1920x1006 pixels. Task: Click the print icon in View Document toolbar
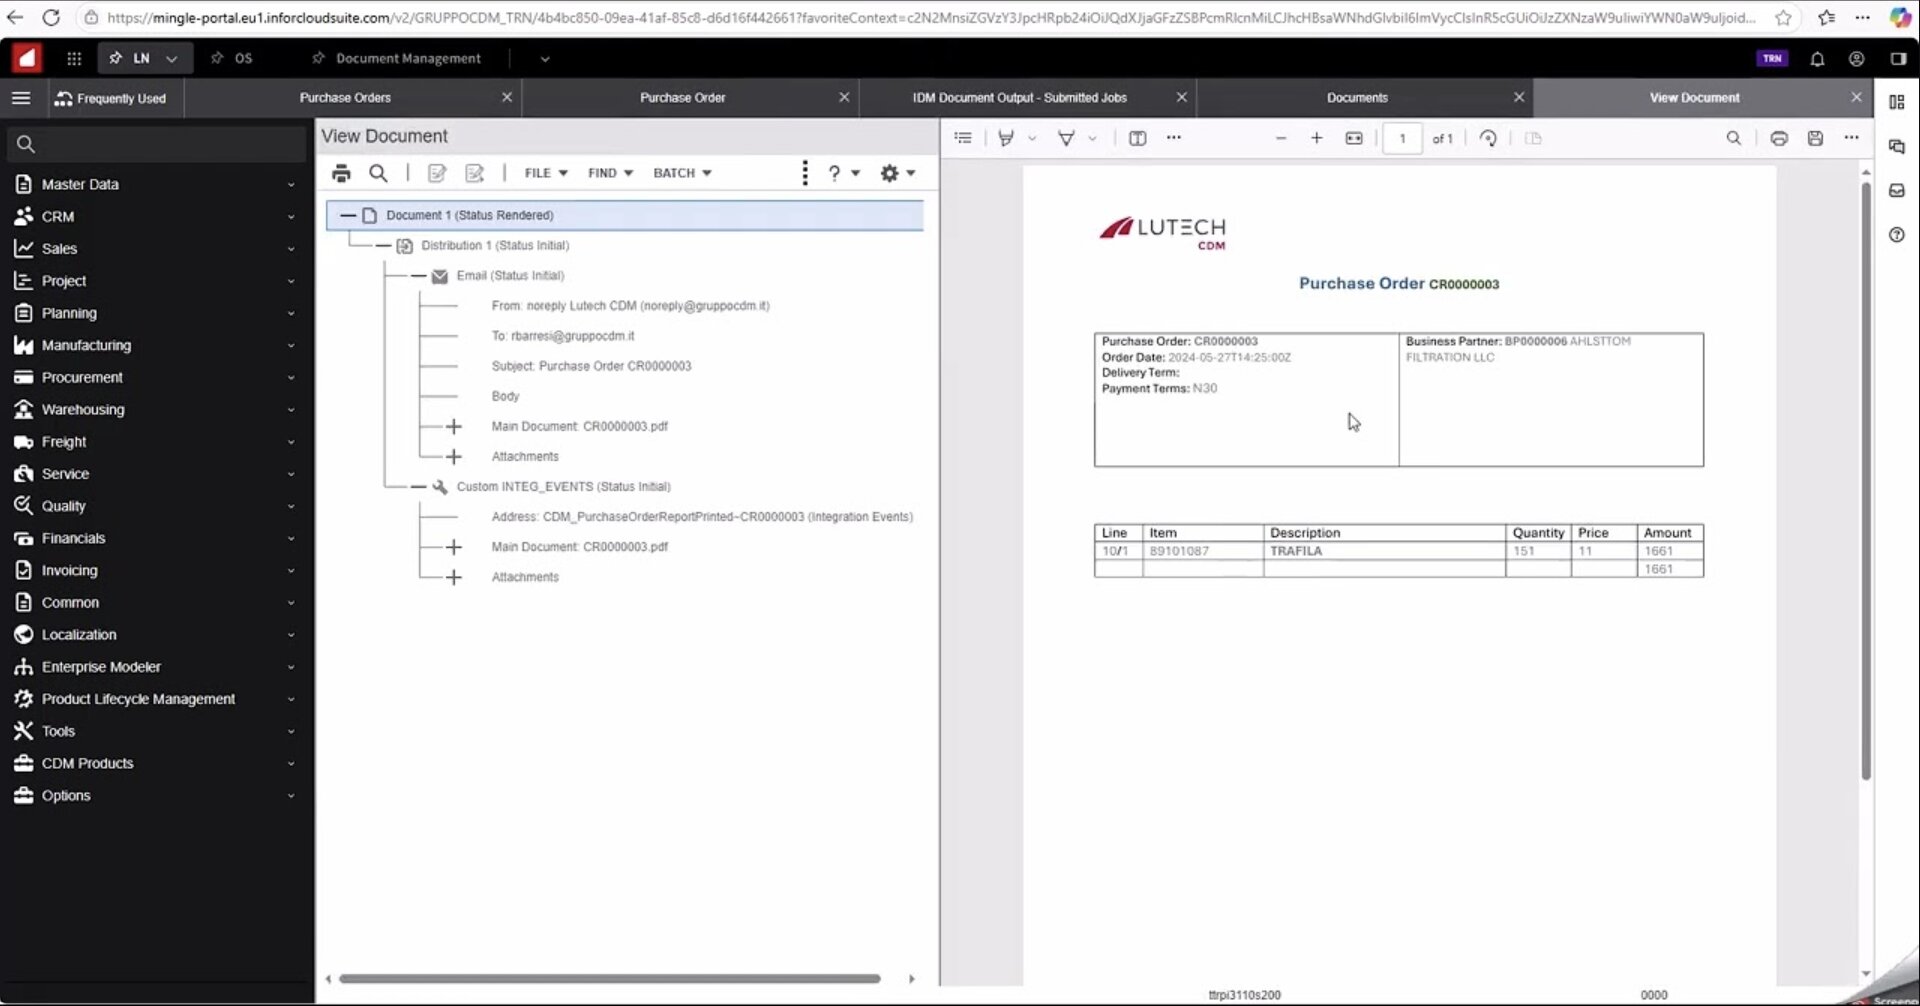[x=341, y=173]
